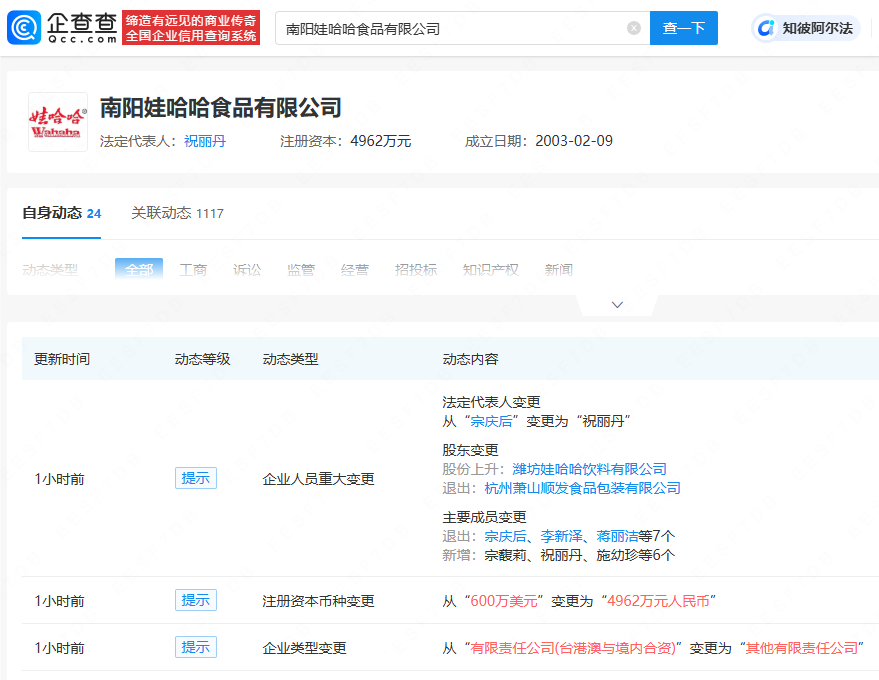Click the 动态类型 column header

pos(290,359)
